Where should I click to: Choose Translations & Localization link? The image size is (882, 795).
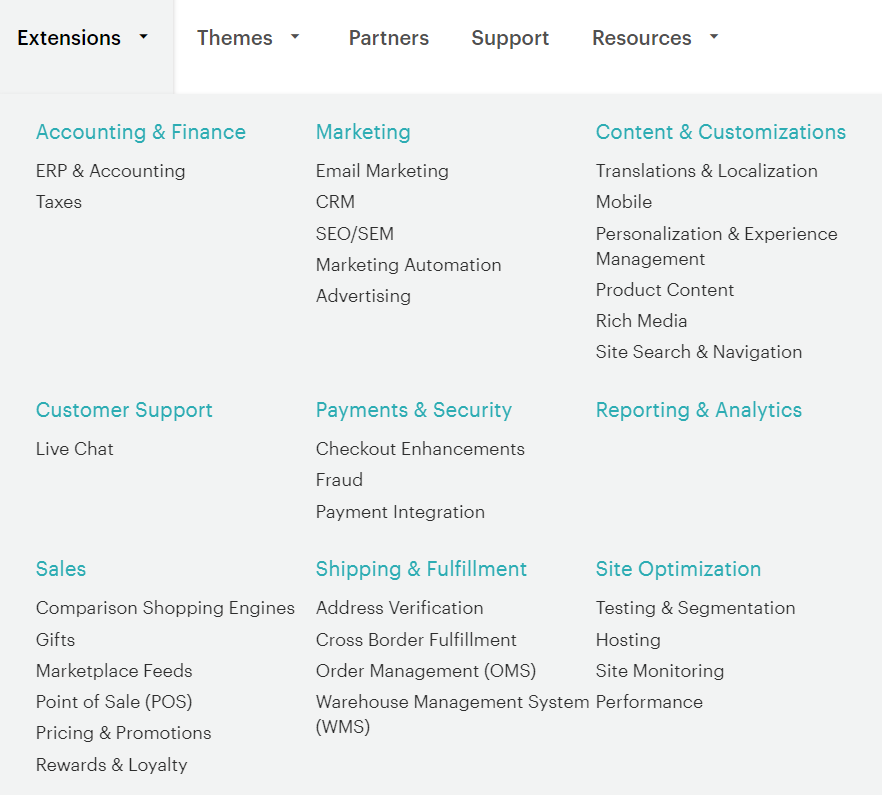point(706,170)
